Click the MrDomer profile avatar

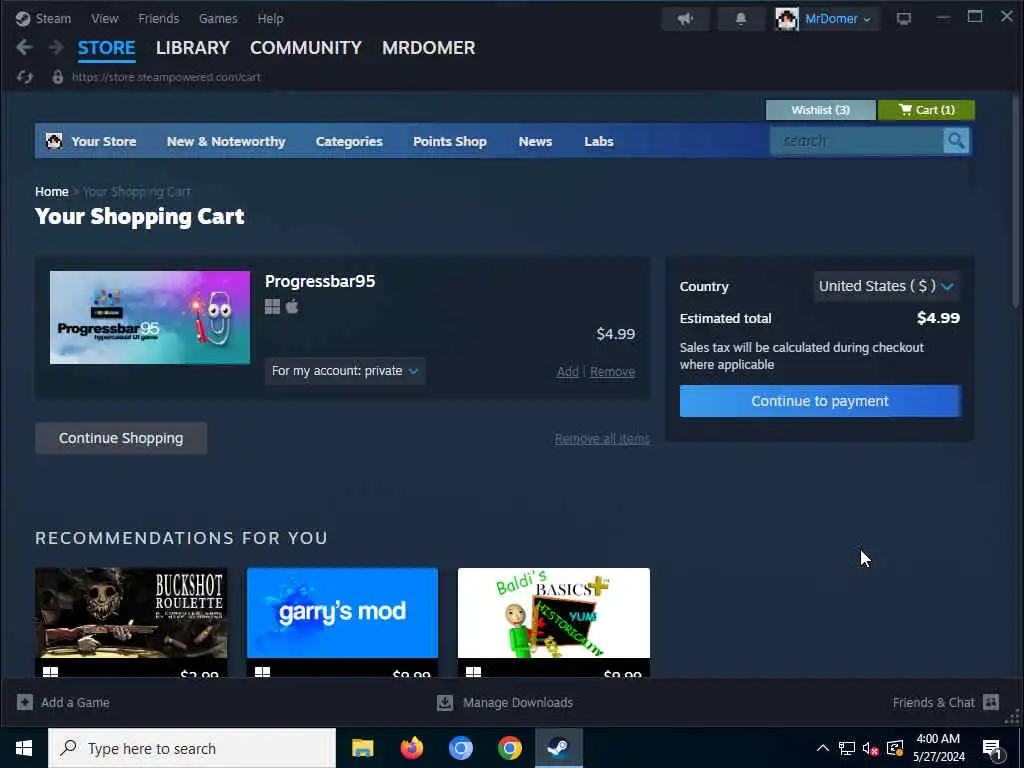787,19
